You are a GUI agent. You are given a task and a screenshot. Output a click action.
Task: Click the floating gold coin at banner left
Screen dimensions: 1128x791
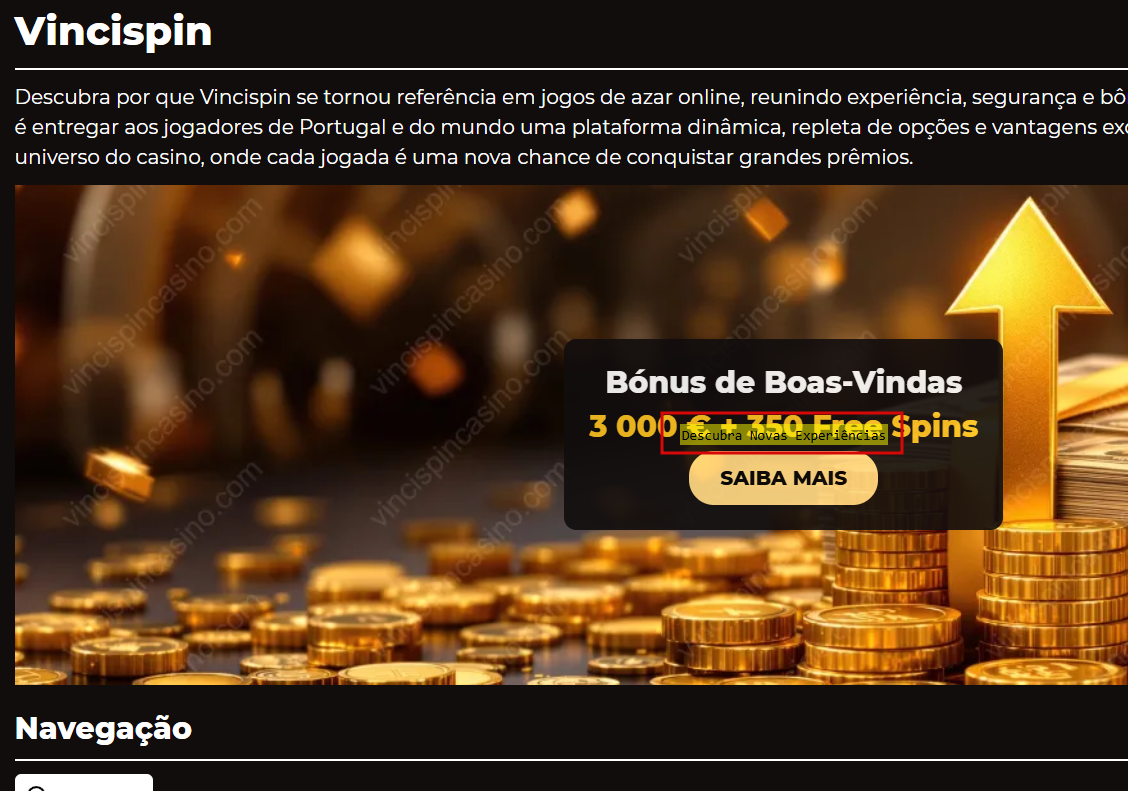point(119,473)
